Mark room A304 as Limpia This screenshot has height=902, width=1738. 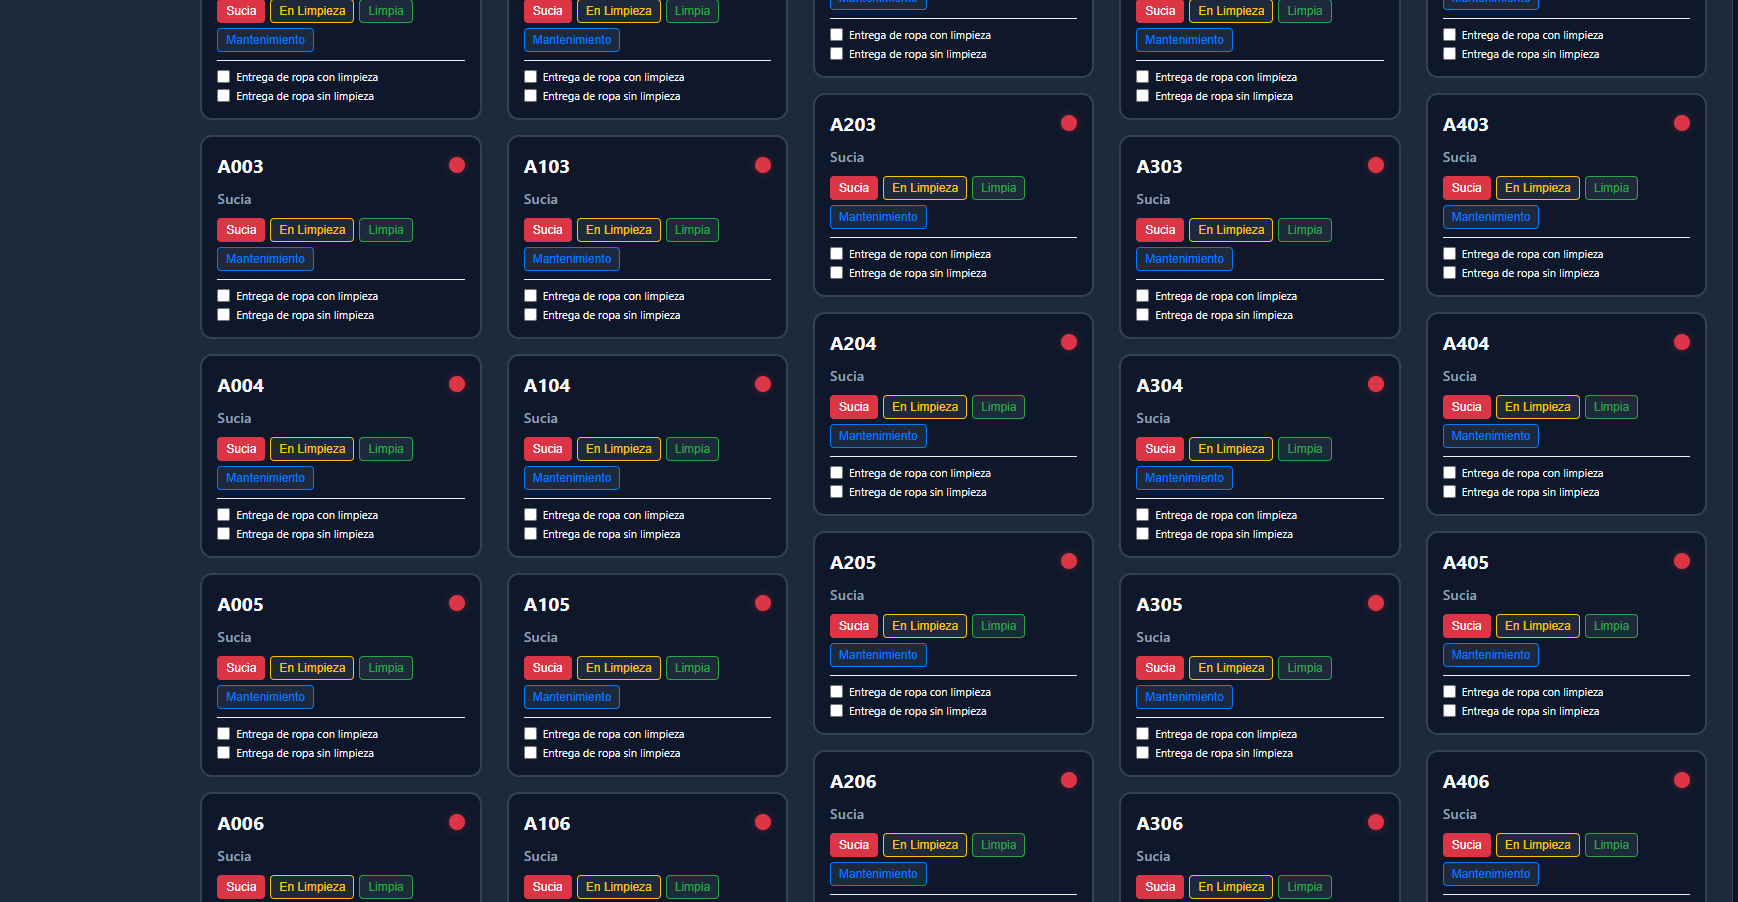1305,449
